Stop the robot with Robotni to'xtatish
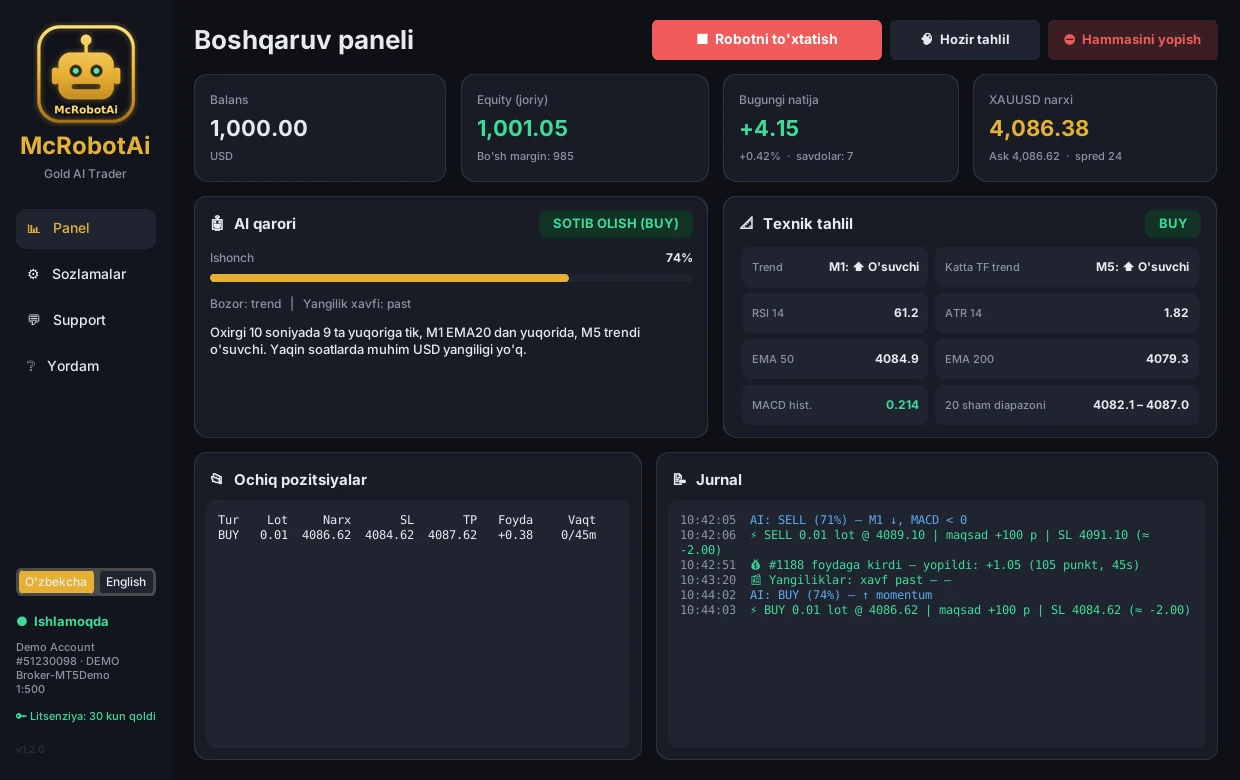The image size is (1240, 780). (x=767, y=40)
